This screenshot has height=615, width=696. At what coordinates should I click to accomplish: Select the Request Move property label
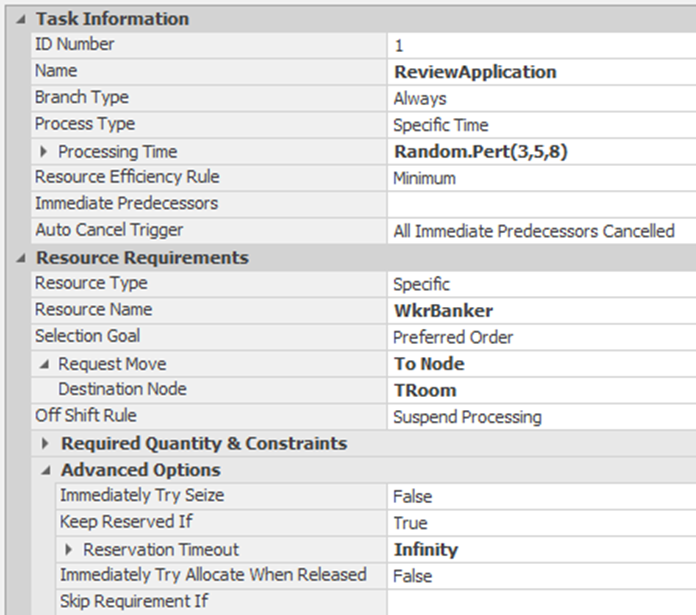pyautogui.click(x=112, y=364)
